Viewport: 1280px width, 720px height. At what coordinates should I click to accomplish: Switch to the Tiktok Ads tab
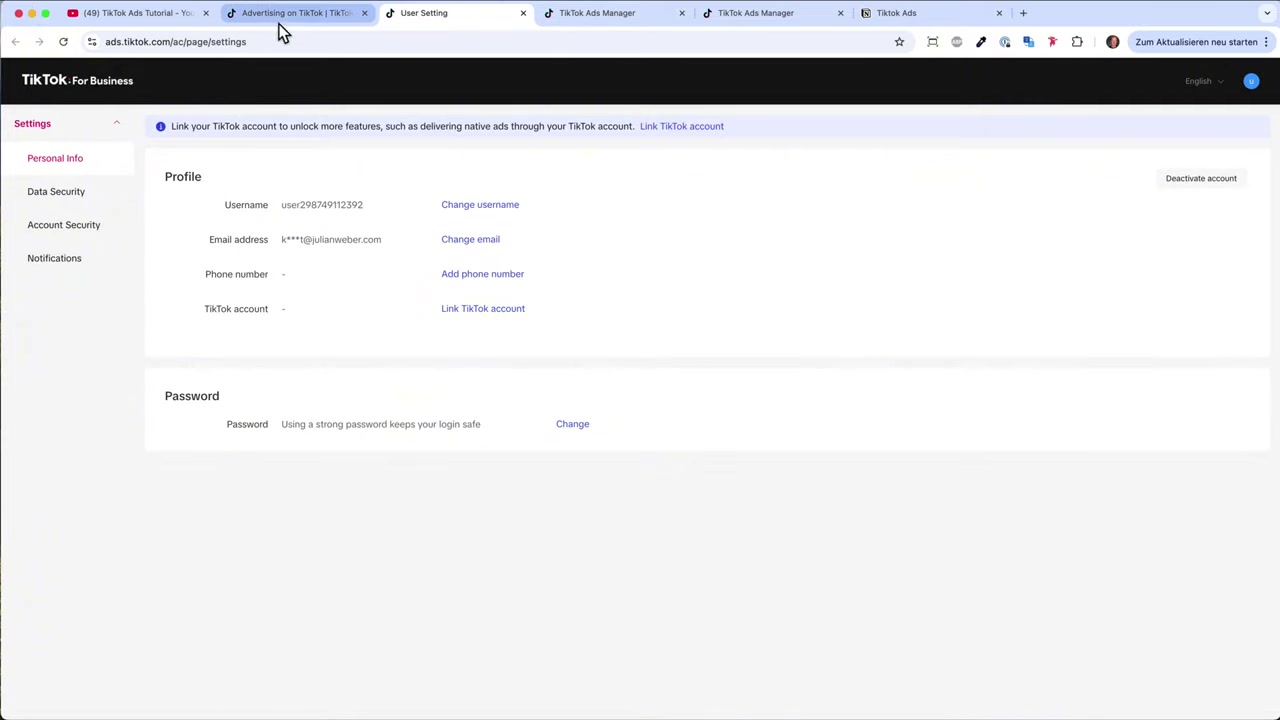click(930, 13)
